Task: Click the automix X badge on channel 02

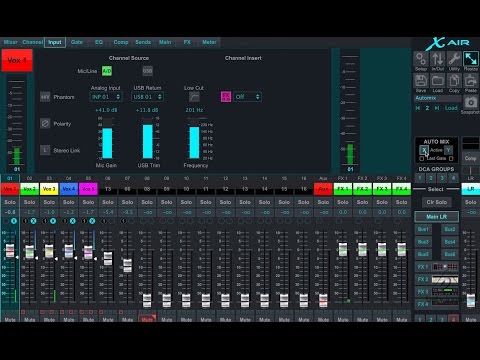Action: pyautogui.click(x=33, y=221)
